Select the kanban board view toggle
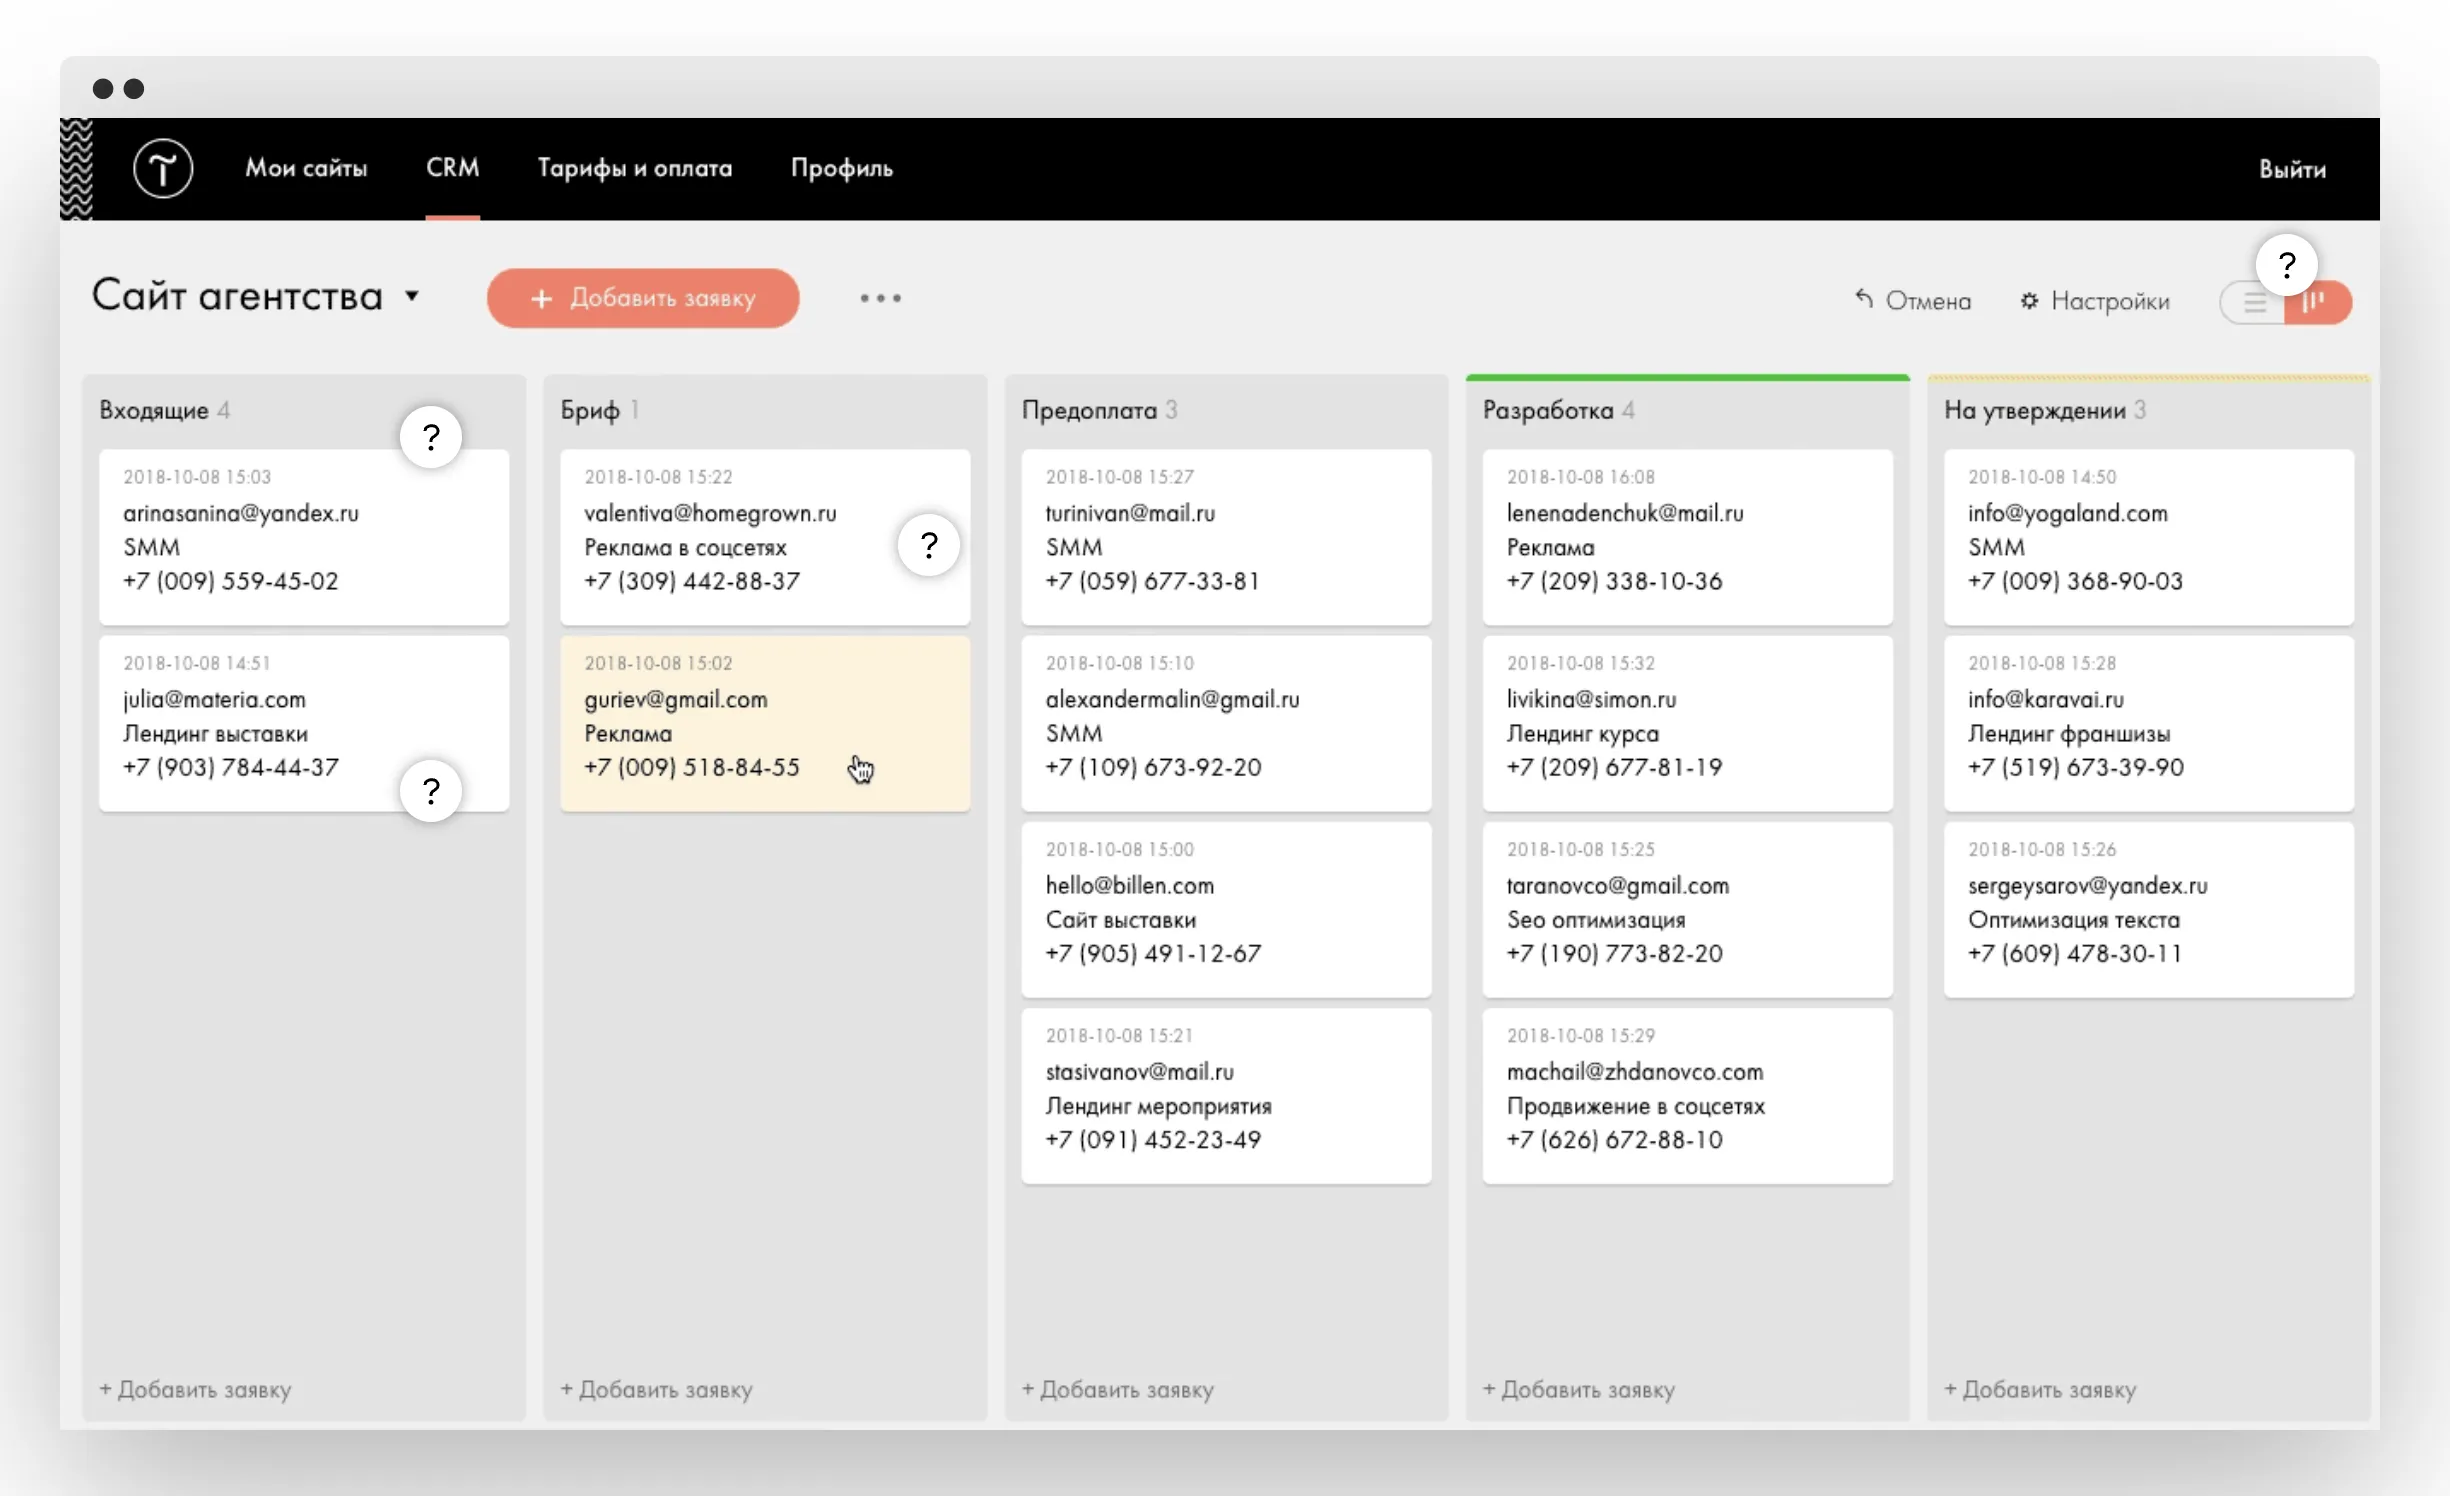The image size is (2450, 1496). click(x=2318, y=302)
